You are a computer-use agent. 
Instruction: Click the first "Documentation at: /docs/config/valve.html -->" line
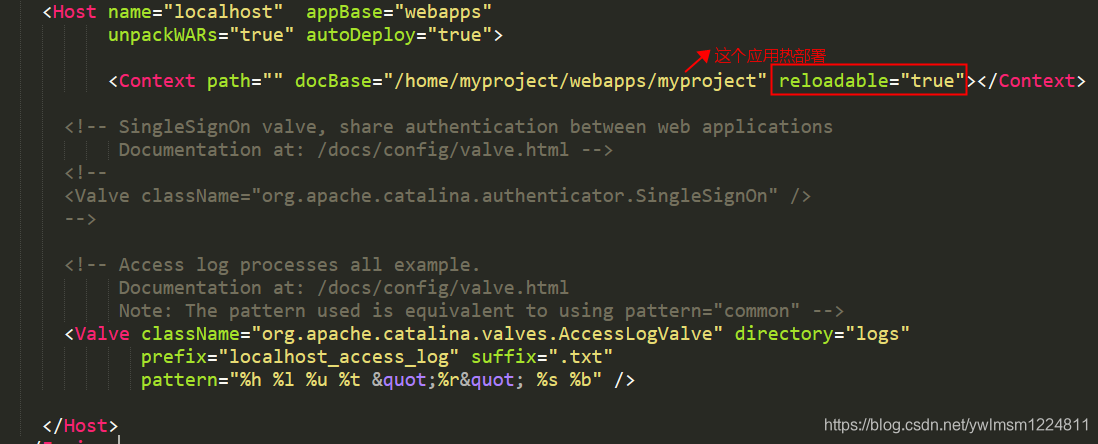tap(366, 150)
